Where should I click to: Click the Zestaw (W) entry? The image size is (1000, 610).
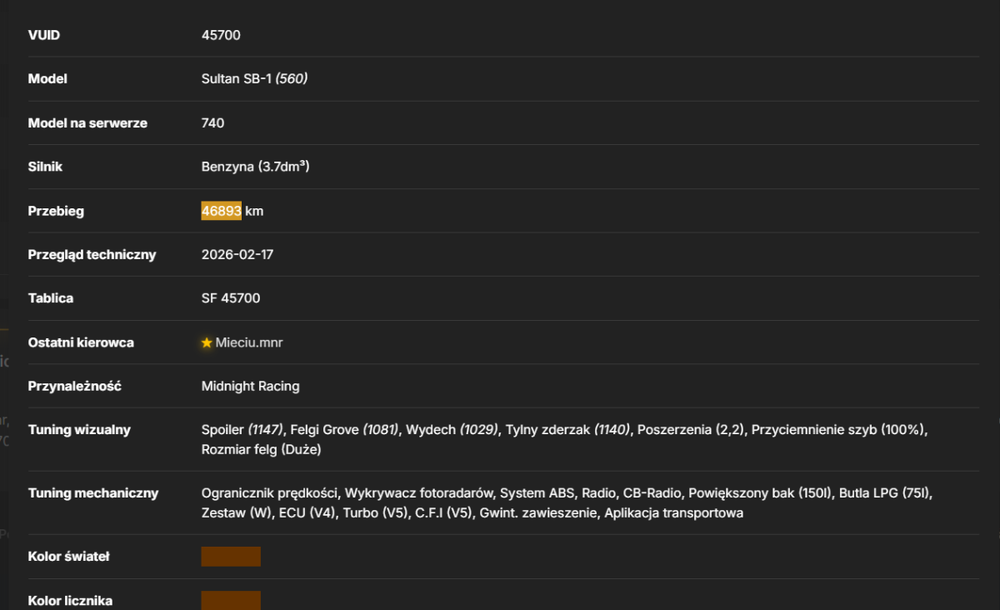point(236,512)
